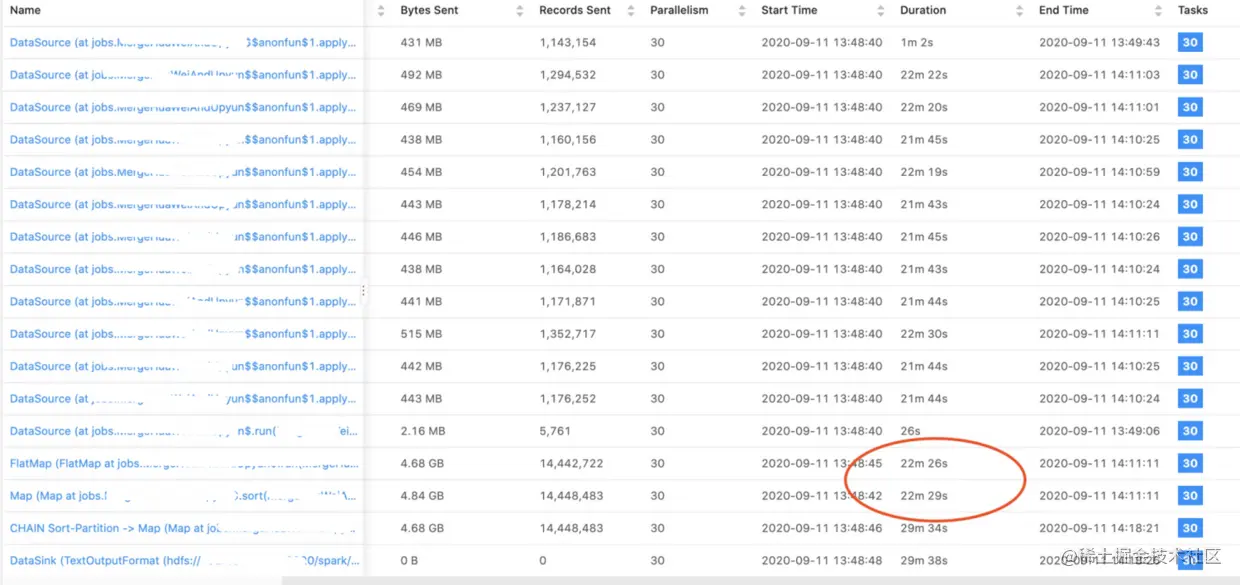The image size is (1240, 585).
Task: Sort by Parallelism using its sort arrows
Action: point(742,11)
